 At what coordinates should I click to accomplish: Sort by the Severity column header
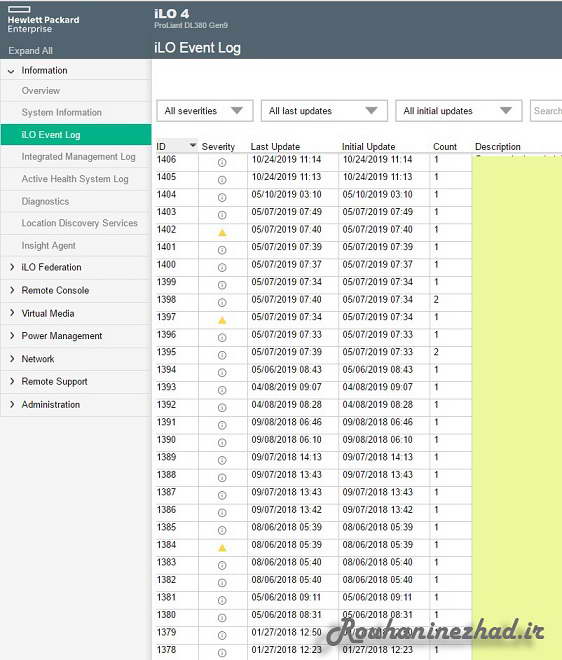[218, 146]
